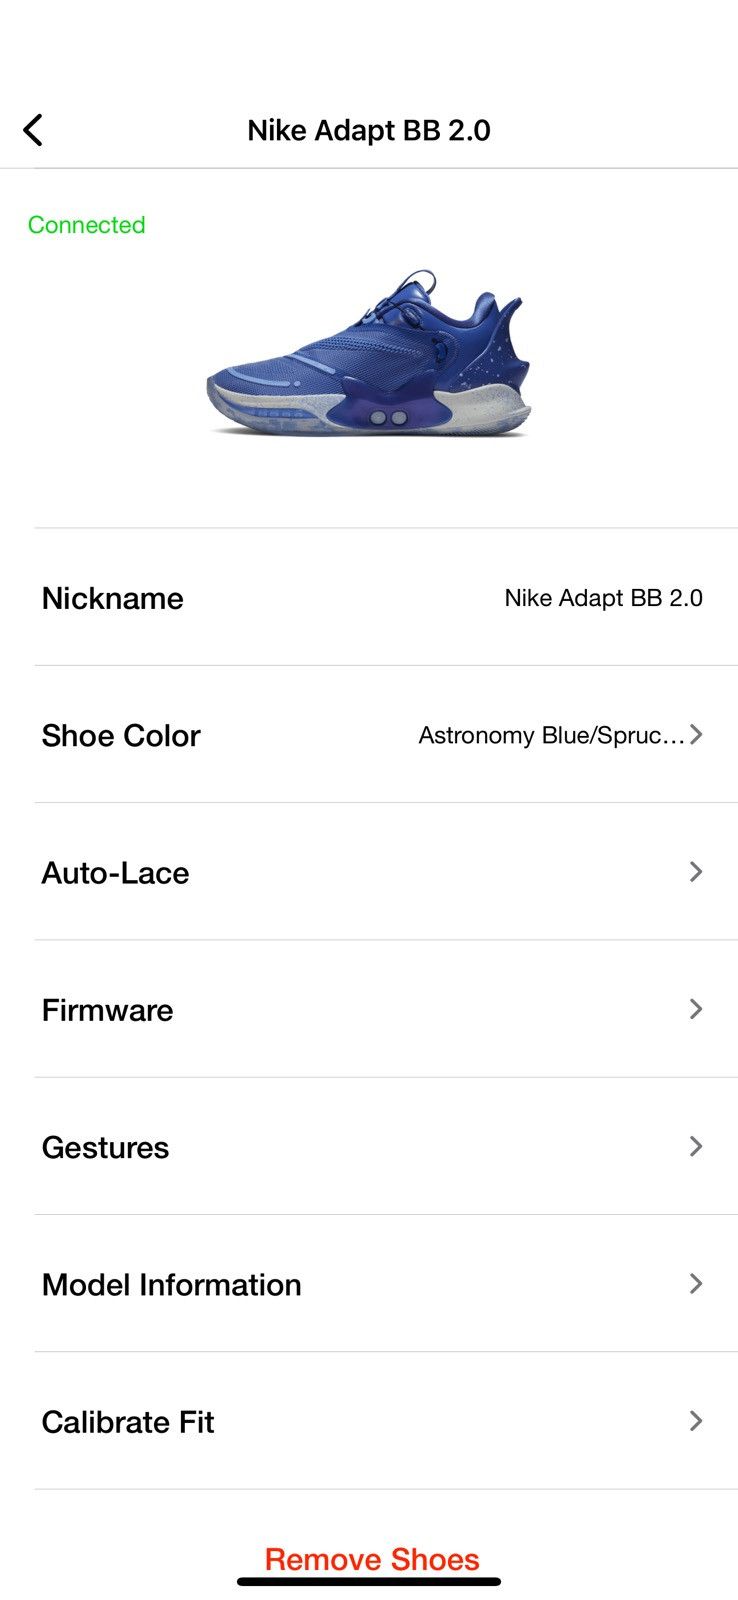Click the Remove Shoes button
The image size is (738, 1600).
tap(372, 1559)
